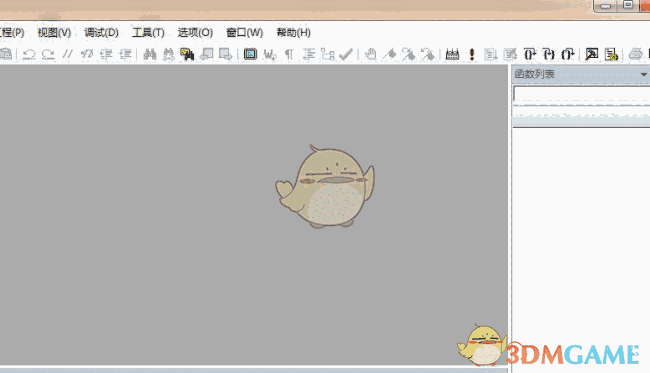Image resolution: width=650 pixels, height=373 pixels.
Task: Click the toggle bookmark flag icon
Action: [390, 54]
